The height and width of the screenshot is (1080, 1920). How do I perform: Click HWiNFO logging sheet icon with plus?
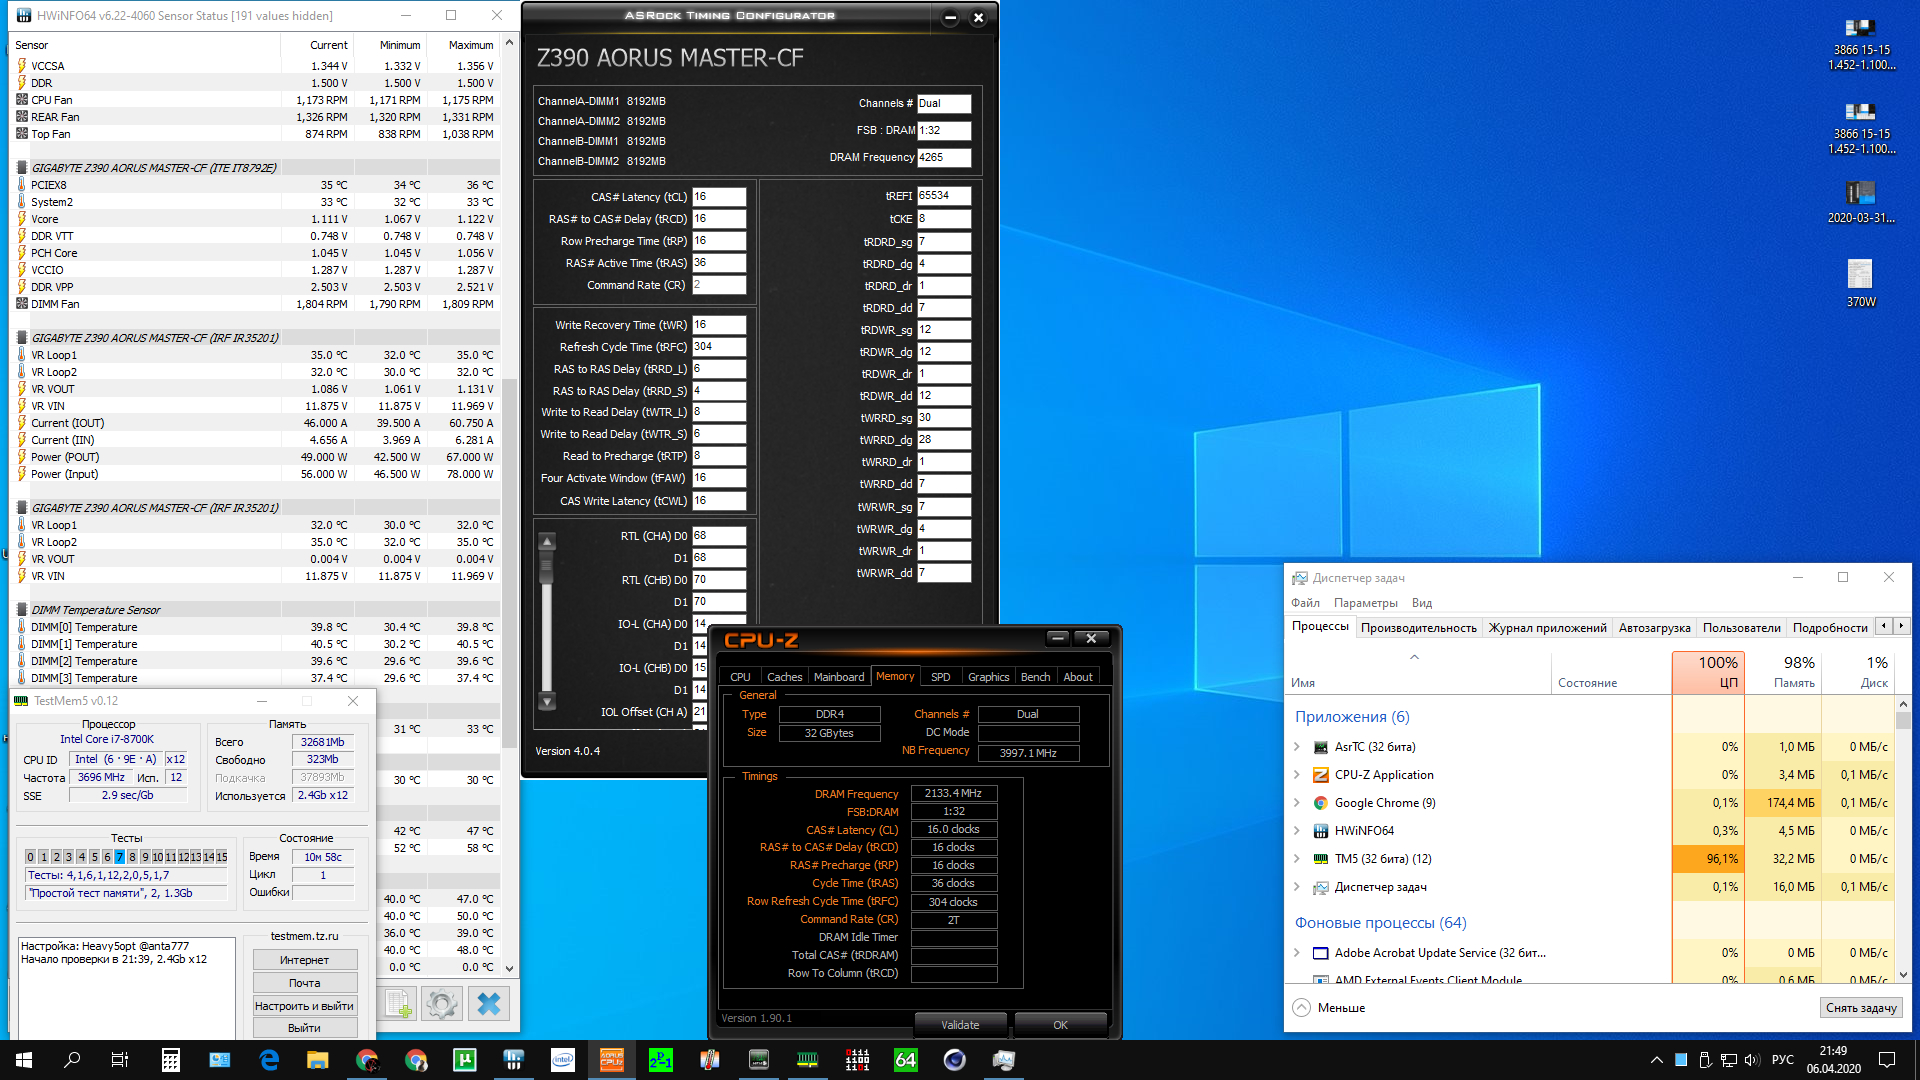(399, 1003)
